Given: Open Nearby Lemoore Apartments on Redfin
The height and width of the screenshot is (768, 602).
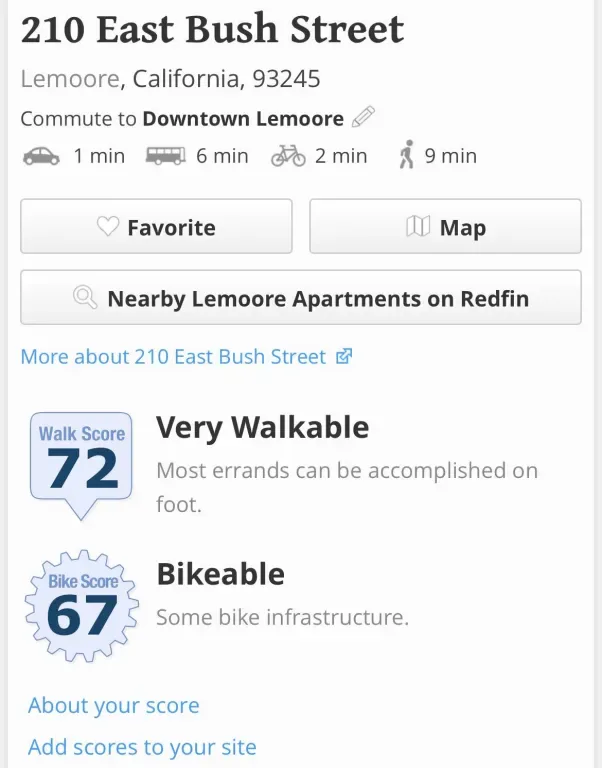Looking at the screenshot, I should (301, 297).
